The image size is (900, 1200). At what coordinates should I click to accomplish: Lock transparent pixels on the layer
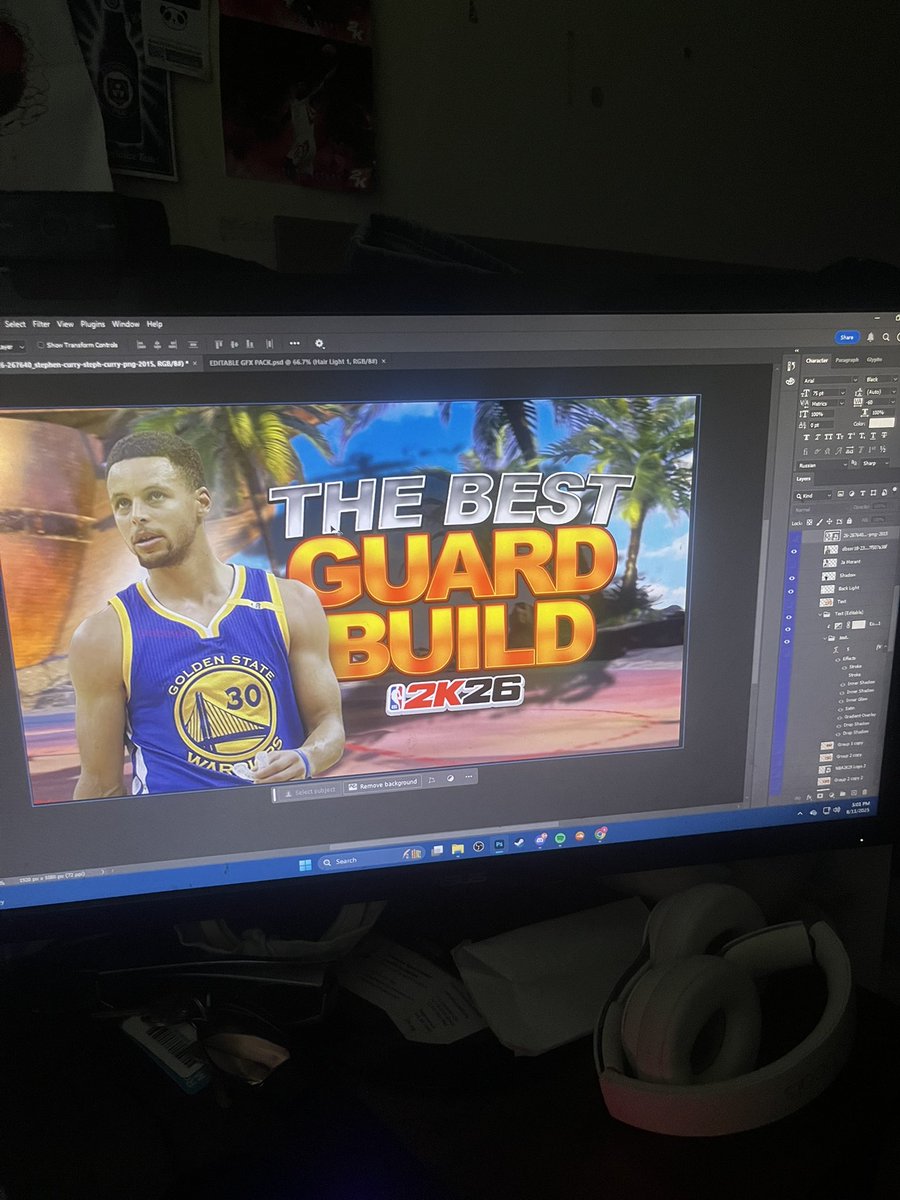809,523
